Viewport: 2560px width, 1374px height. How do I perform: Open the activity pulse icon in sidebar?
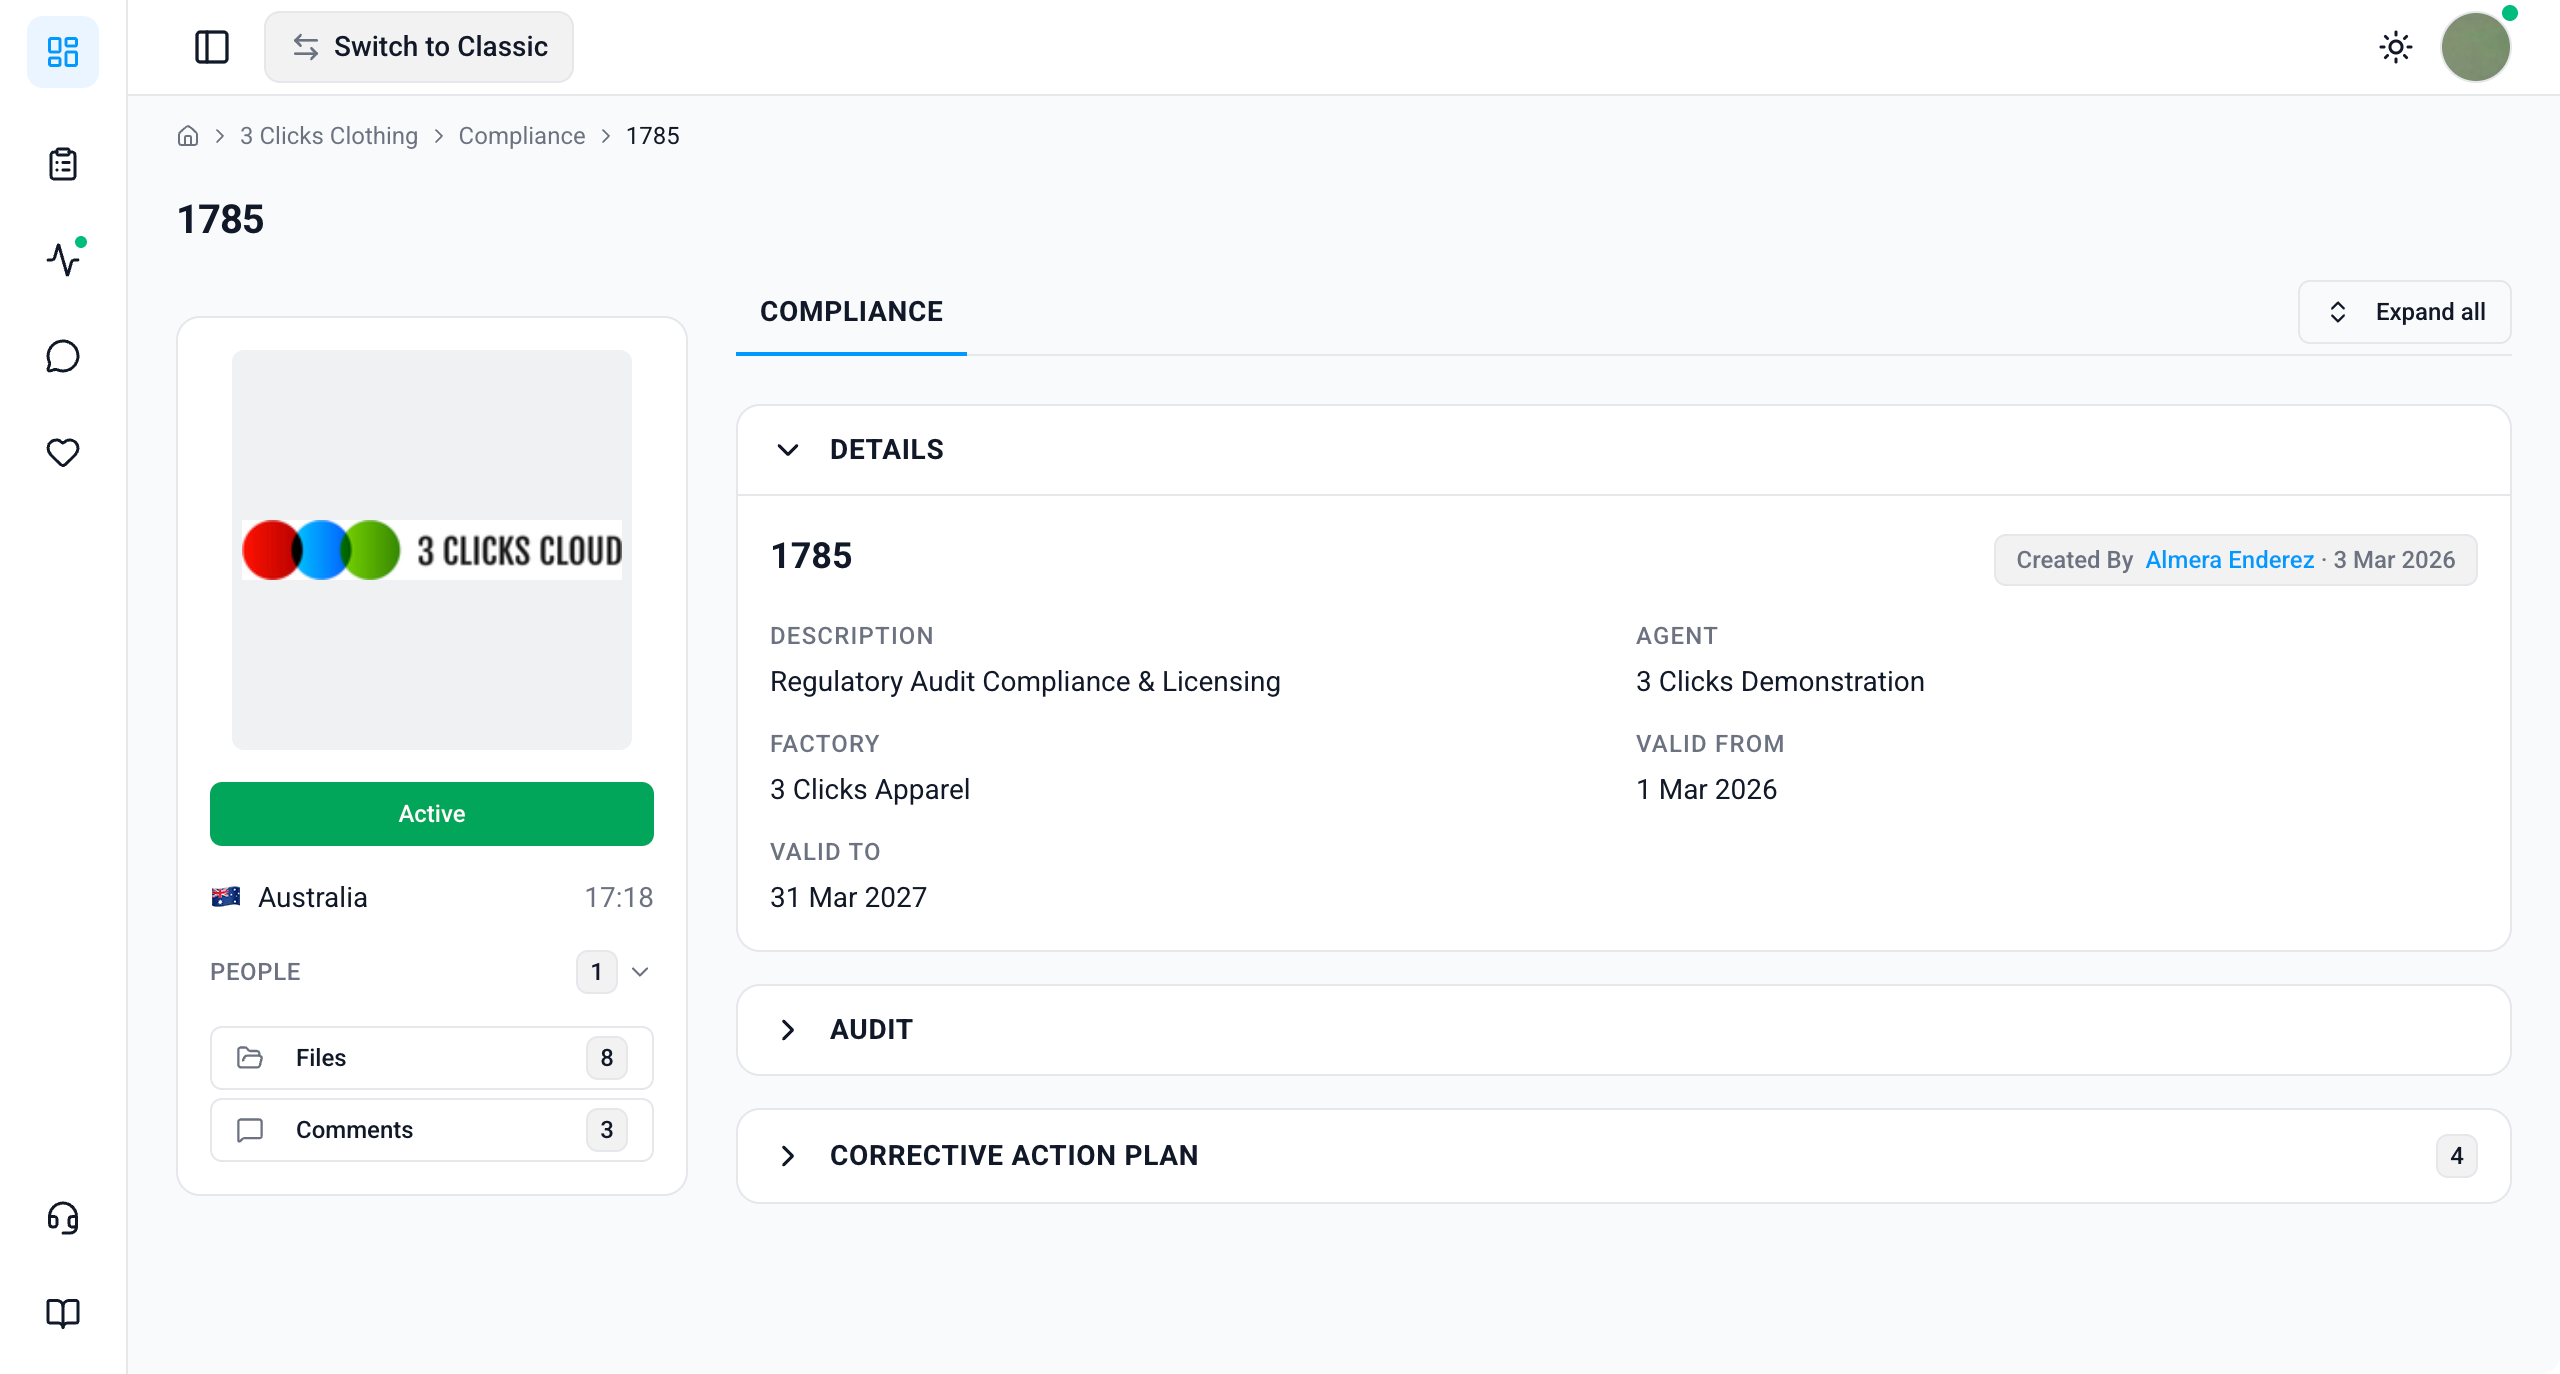coord(63,260)
